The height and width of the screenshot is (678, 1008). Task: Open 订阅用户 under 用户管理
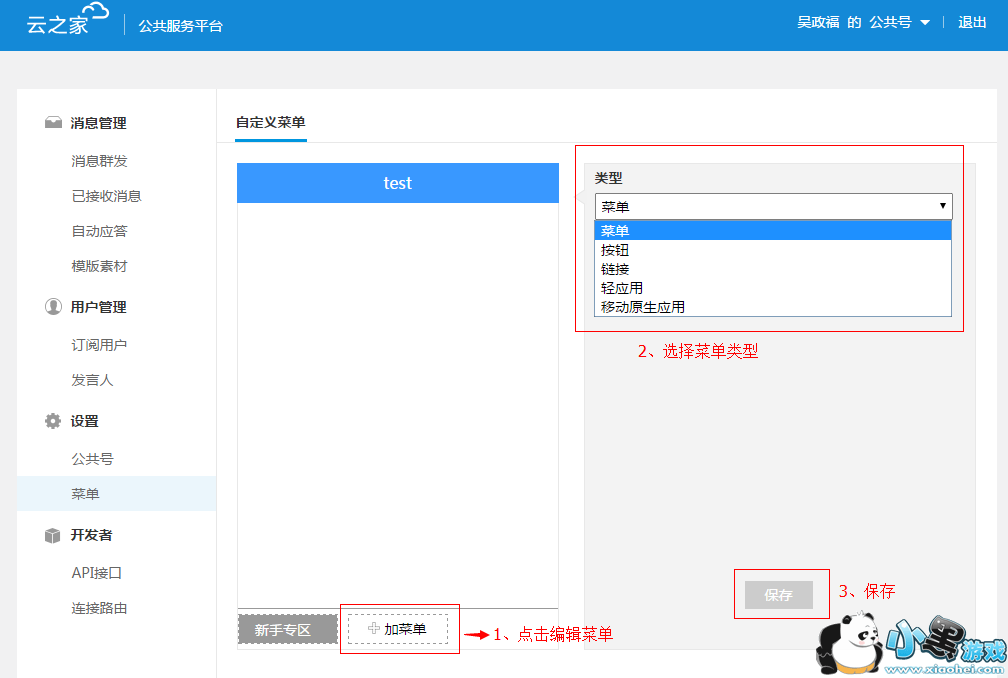[99, 345]
